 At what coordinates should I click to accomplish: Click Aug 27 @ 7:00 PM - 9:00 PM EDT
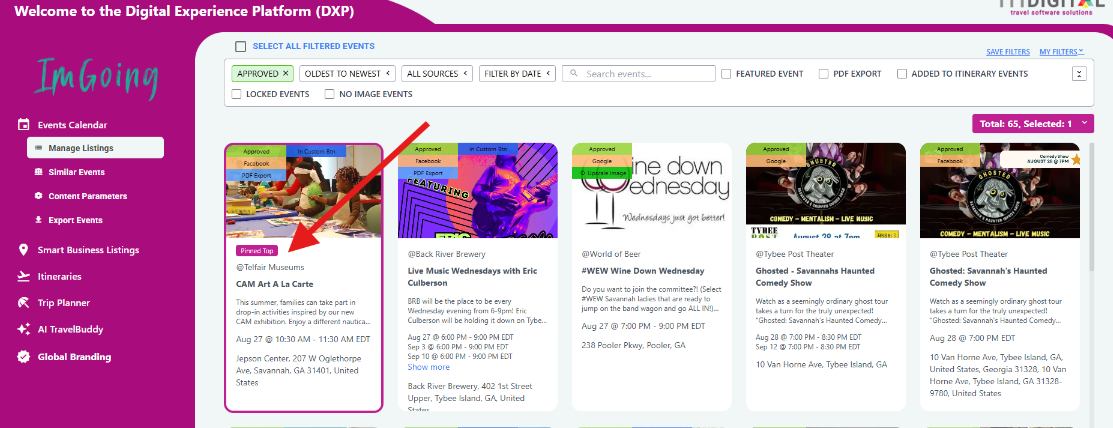pyautogui.click(x=643, y=327)
